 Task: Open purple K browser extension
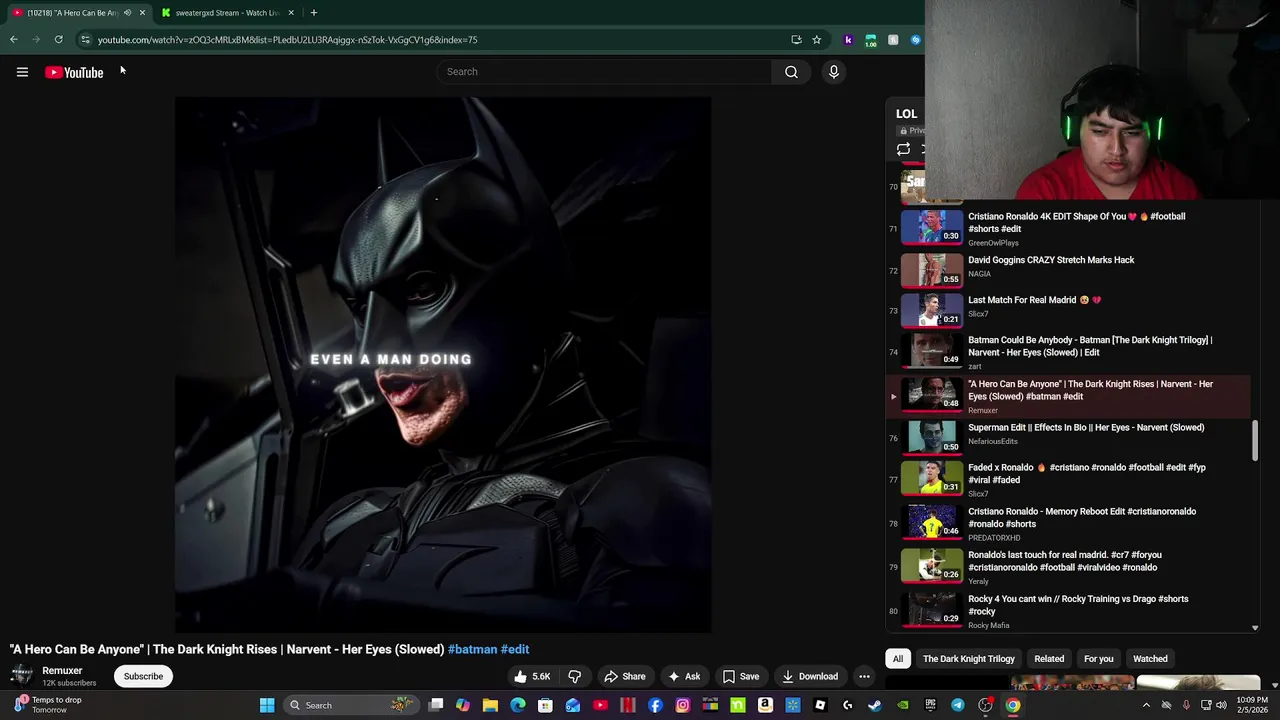click(x=848, y=40)
